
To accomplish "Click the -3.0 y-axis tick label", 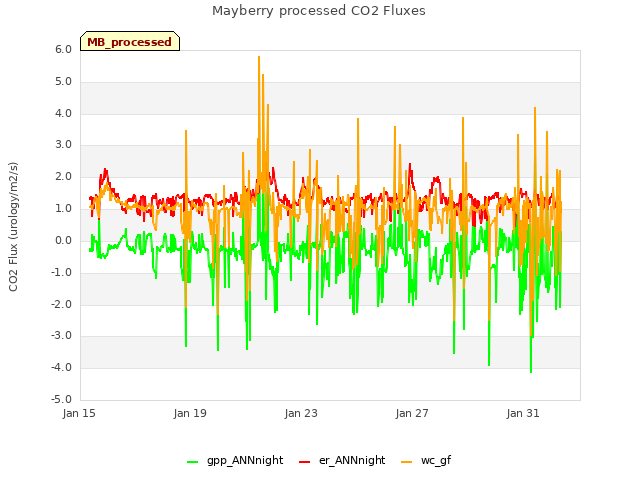I will [62, 336].
